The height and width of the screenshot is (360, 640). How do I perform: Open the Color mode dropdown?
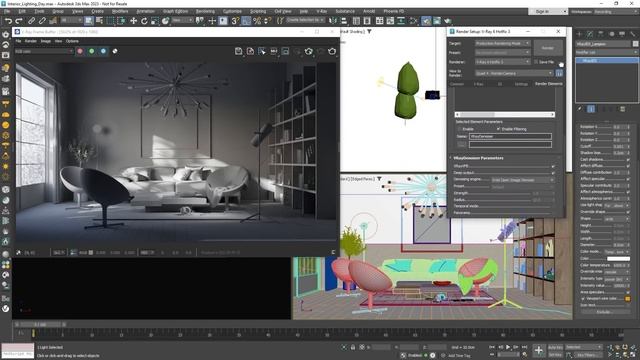pyautogui.click(x=617, y=252)
